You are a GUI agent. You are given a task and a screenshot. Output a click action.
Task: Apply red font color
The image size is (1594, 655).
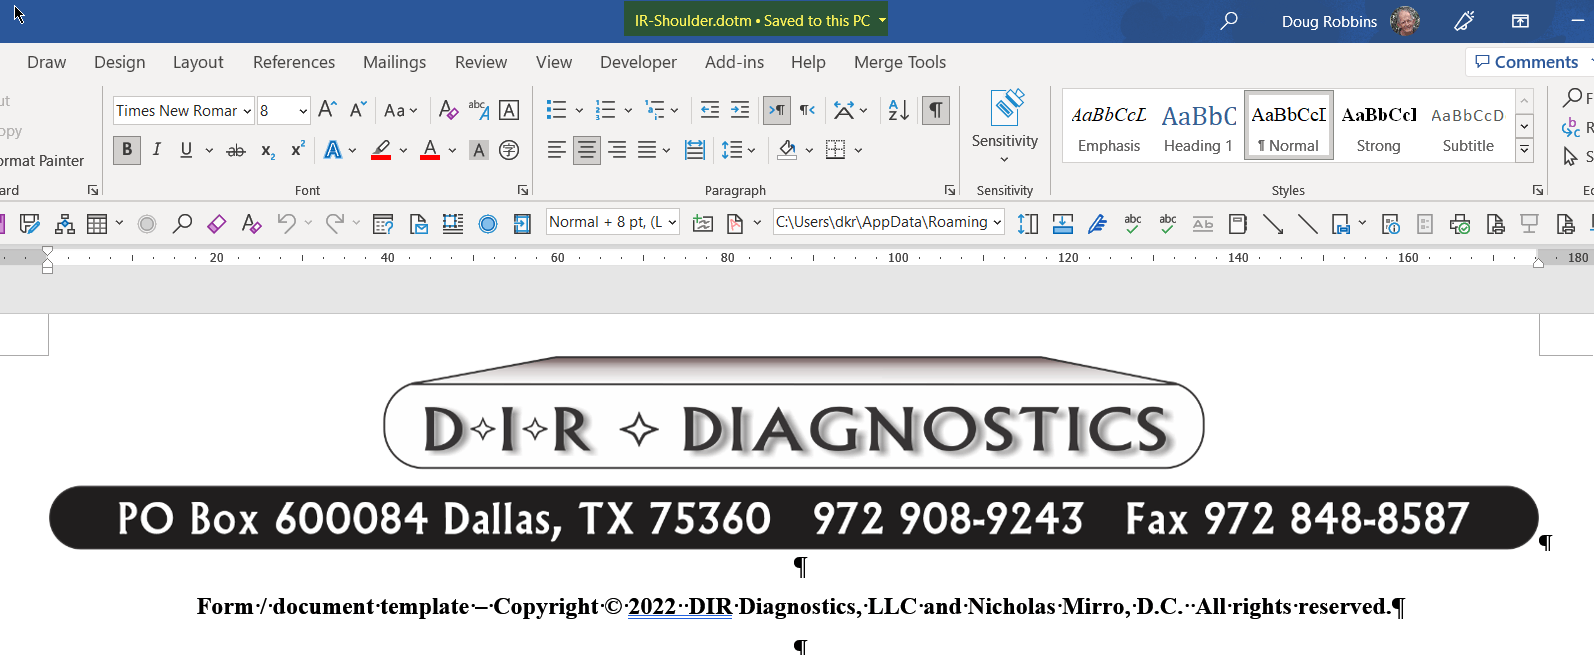point(430,150)
